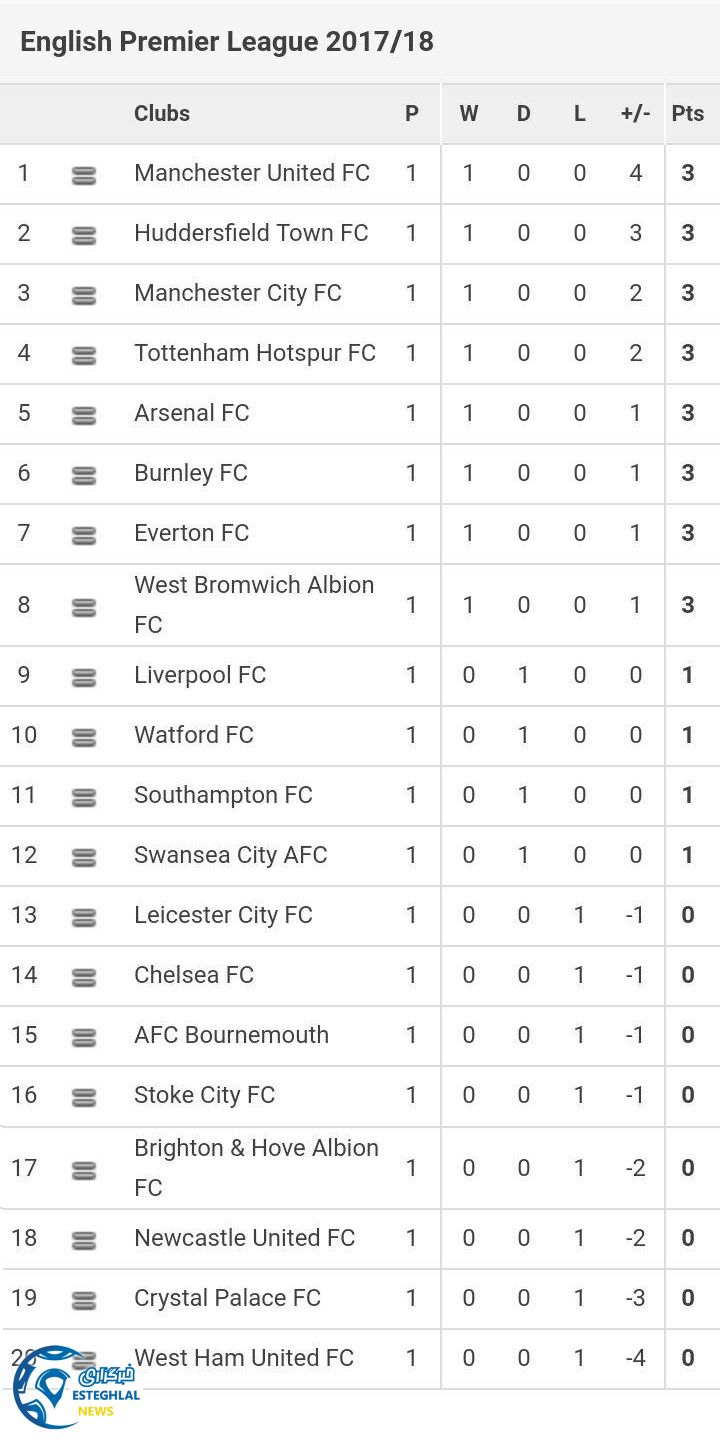This screenshot has width=720, height=1451.
Task: Click the position-change icon beside Manchester United FC
Action: [84, 176]
